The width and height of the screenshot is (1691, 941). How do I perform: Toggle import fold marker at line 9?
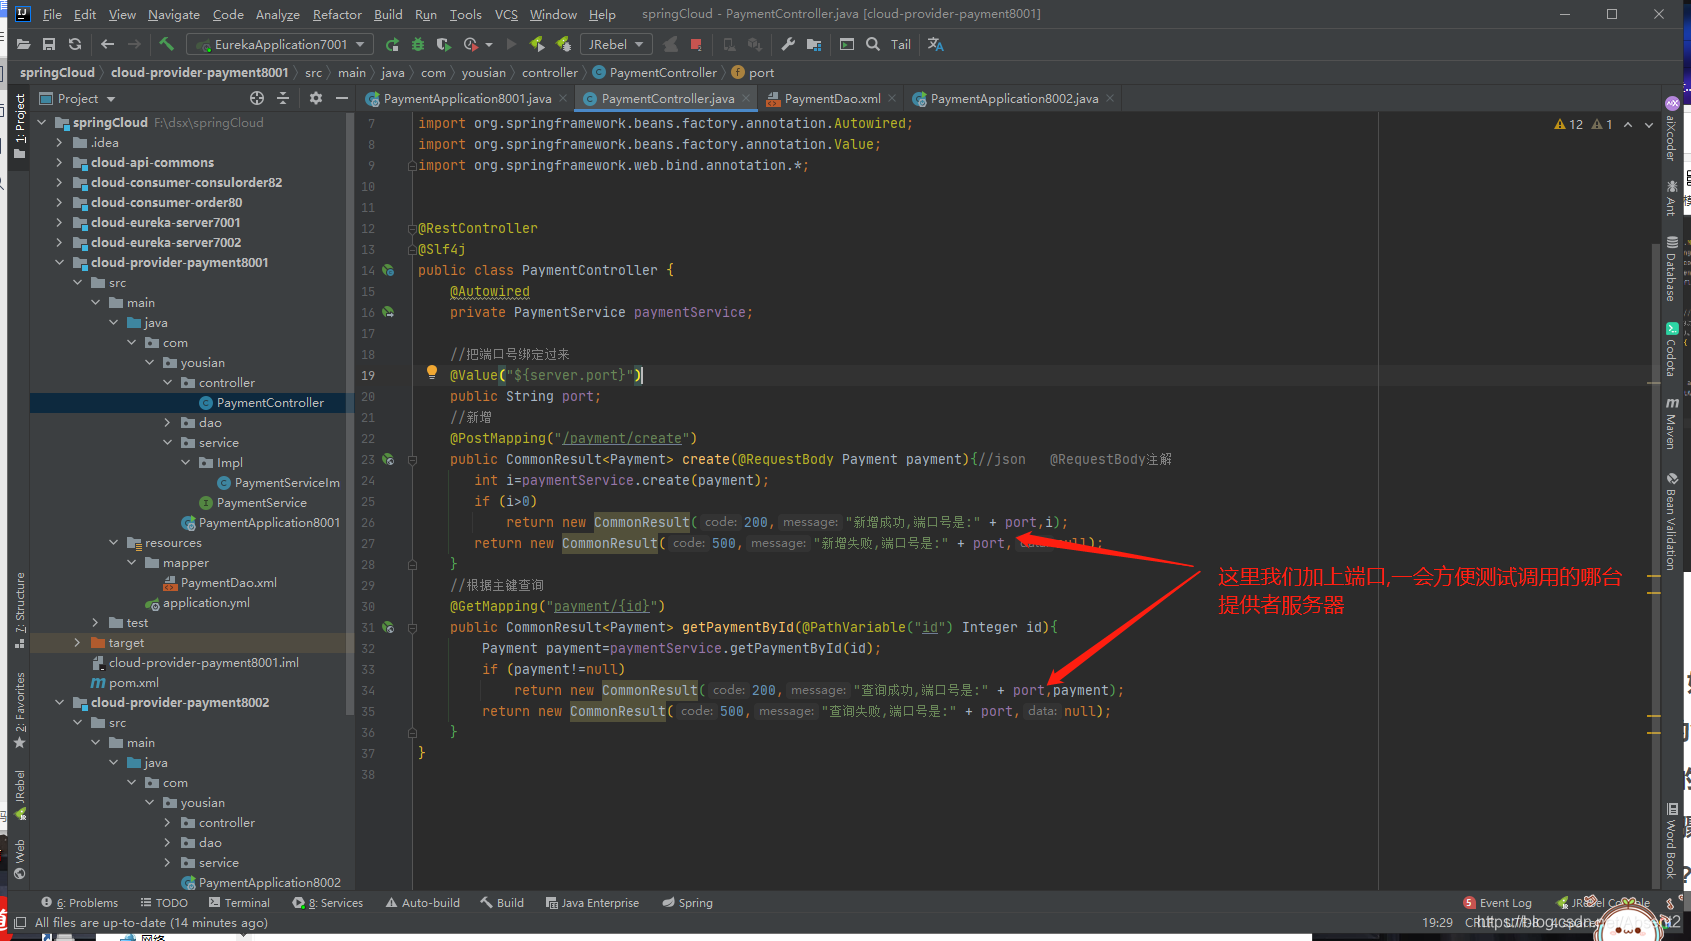tap(412, 165)
